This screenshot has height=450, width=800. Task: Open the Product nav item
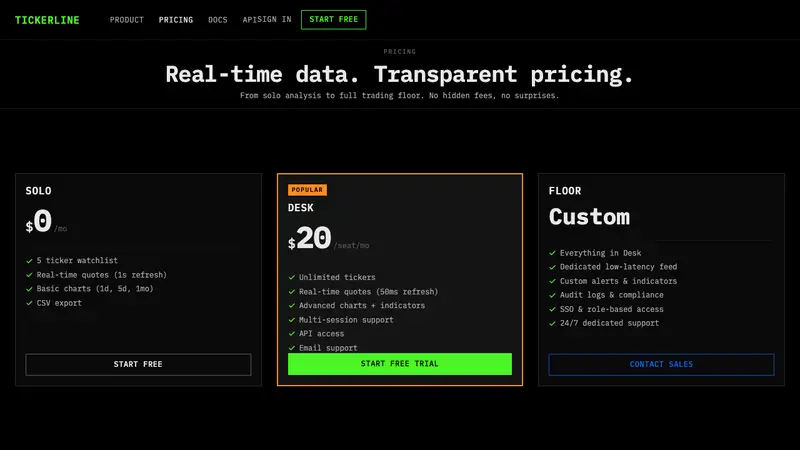click(x=127, y=20)
